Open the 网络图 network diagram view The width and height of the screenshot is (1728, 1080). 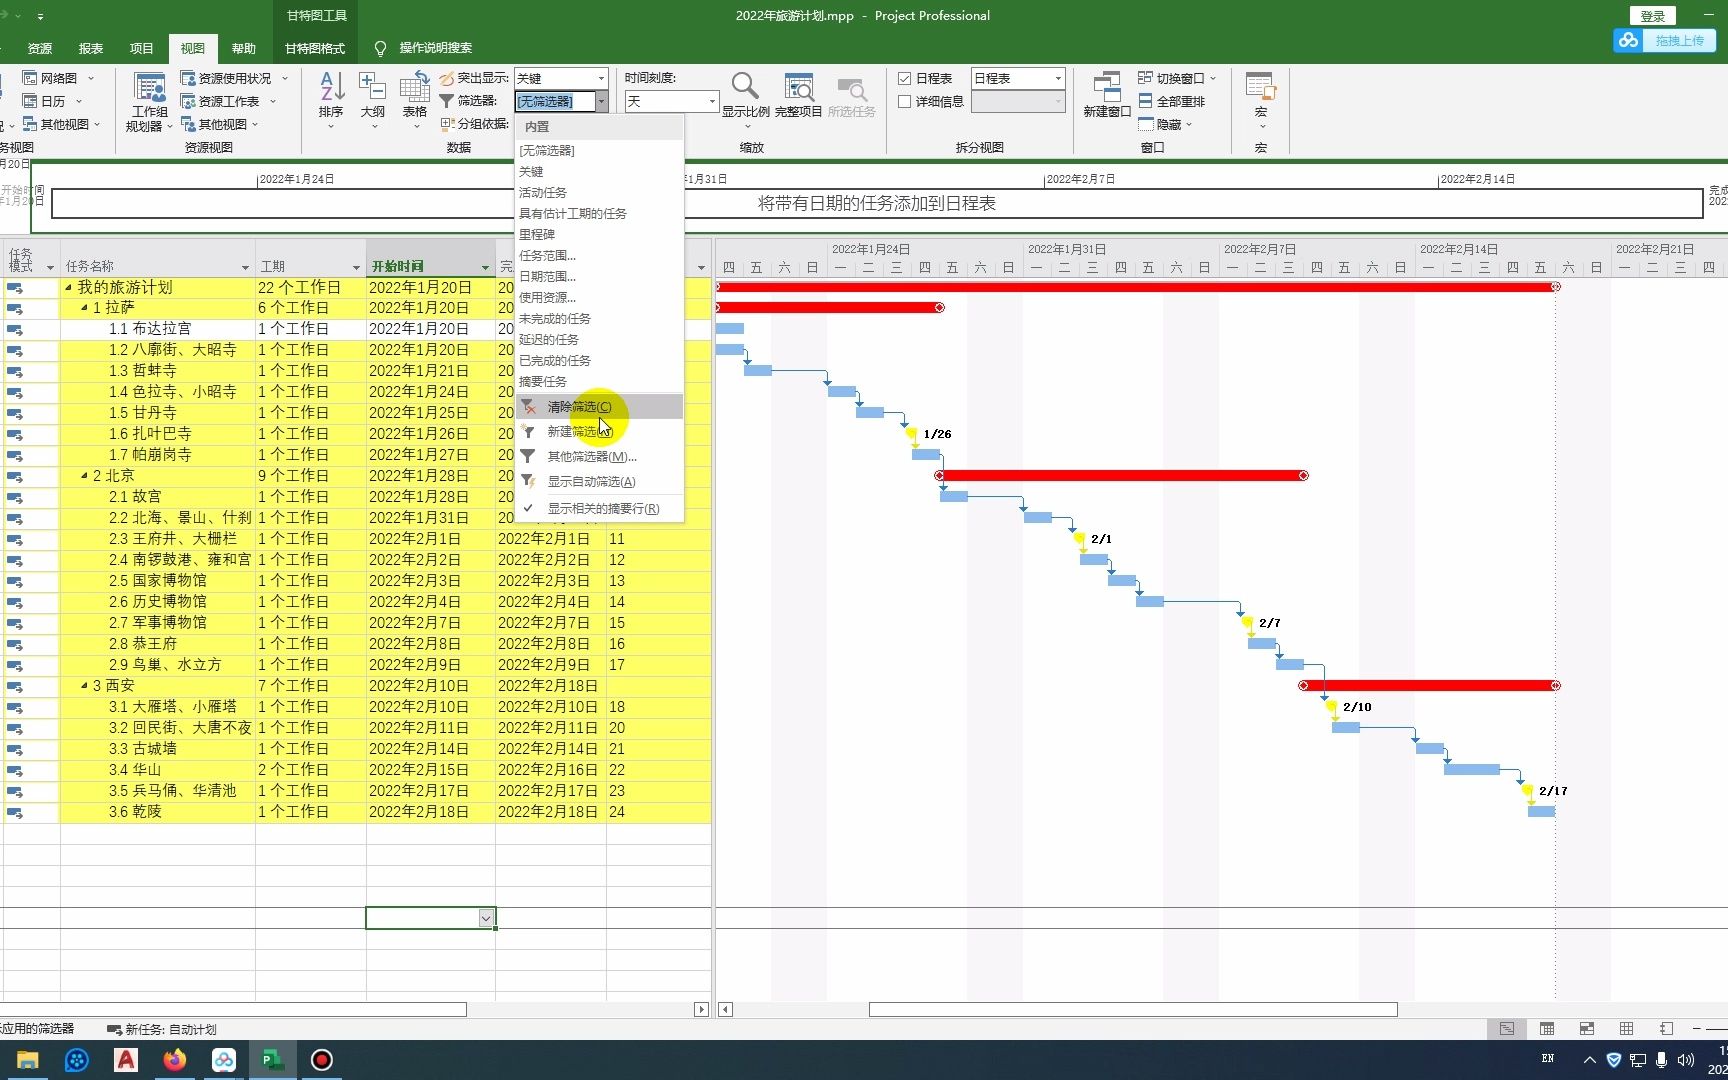coord(58,78)
